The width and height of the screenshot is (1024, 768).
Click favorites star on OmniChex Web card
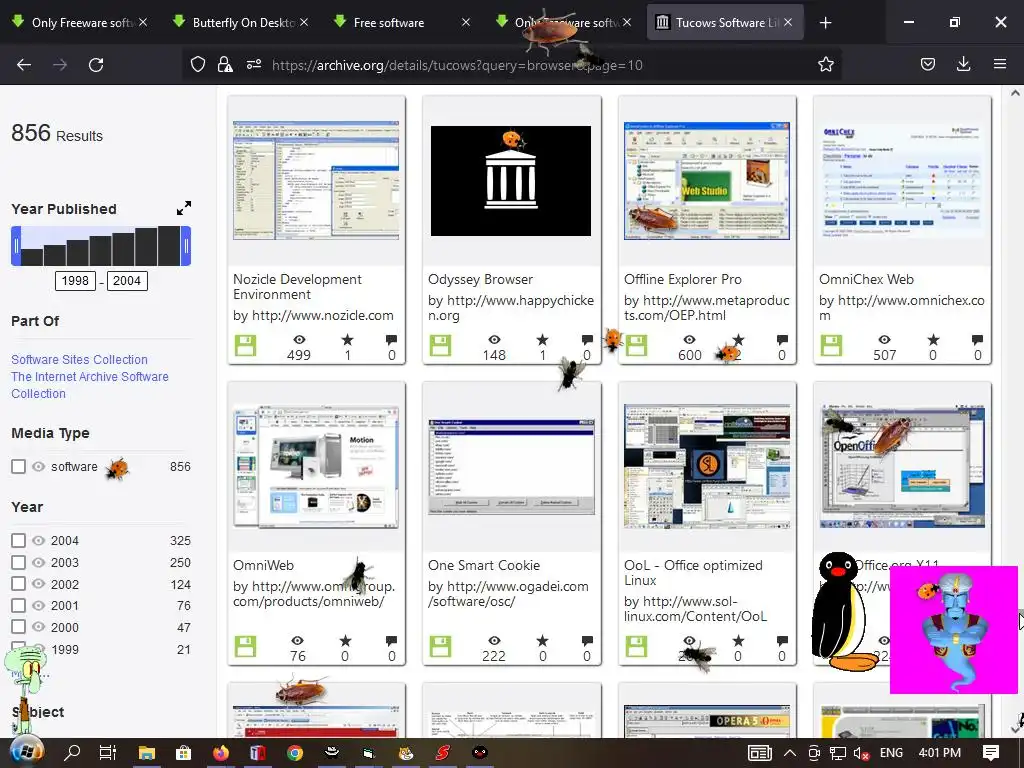click(933, 340)
